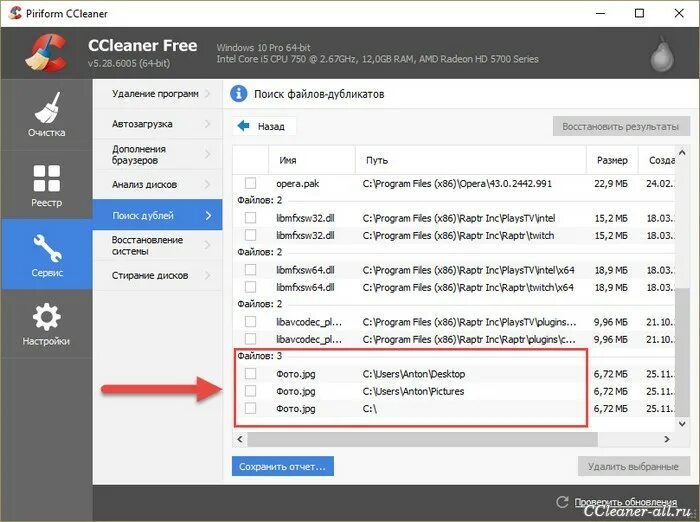Image resolution: width=700 pixels, height=522 pixels.
Task: Open the Настройки gear section
Action: coord(46,323)
